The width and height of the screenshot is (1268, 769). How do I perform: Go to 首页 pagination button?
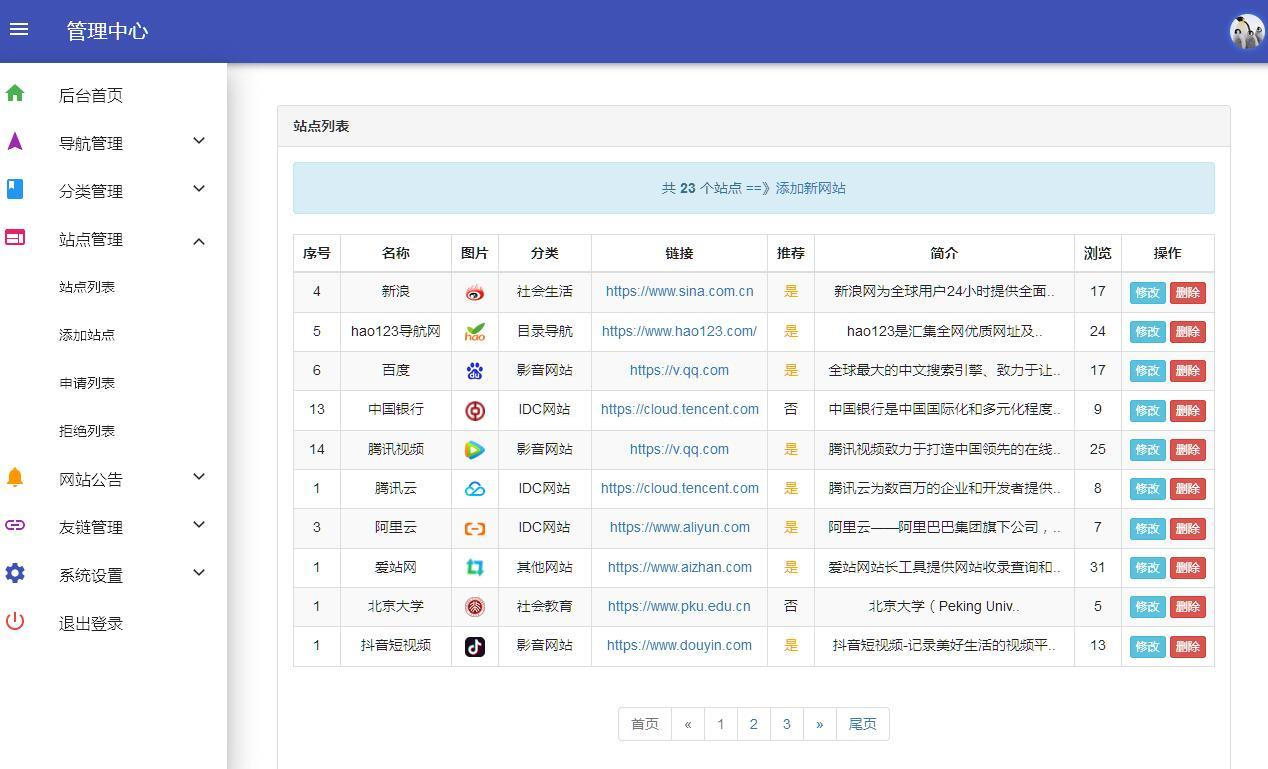[x=645, y=724]
